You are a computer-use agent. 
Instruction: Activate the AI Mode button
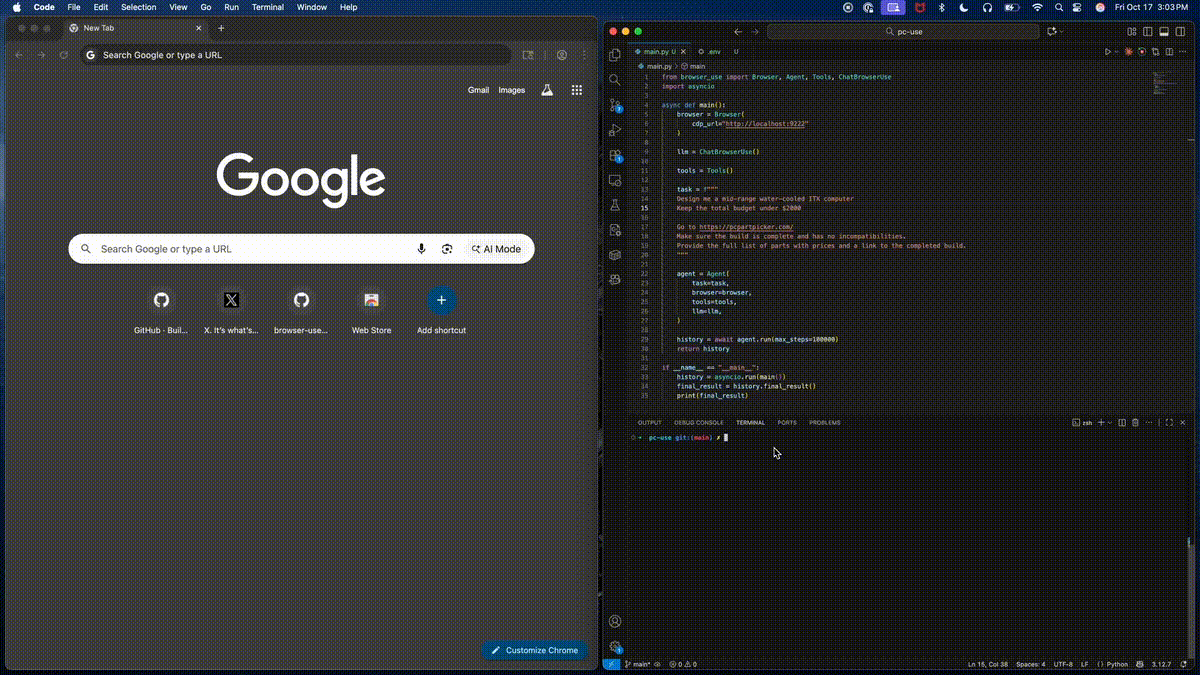coord(497,249)
